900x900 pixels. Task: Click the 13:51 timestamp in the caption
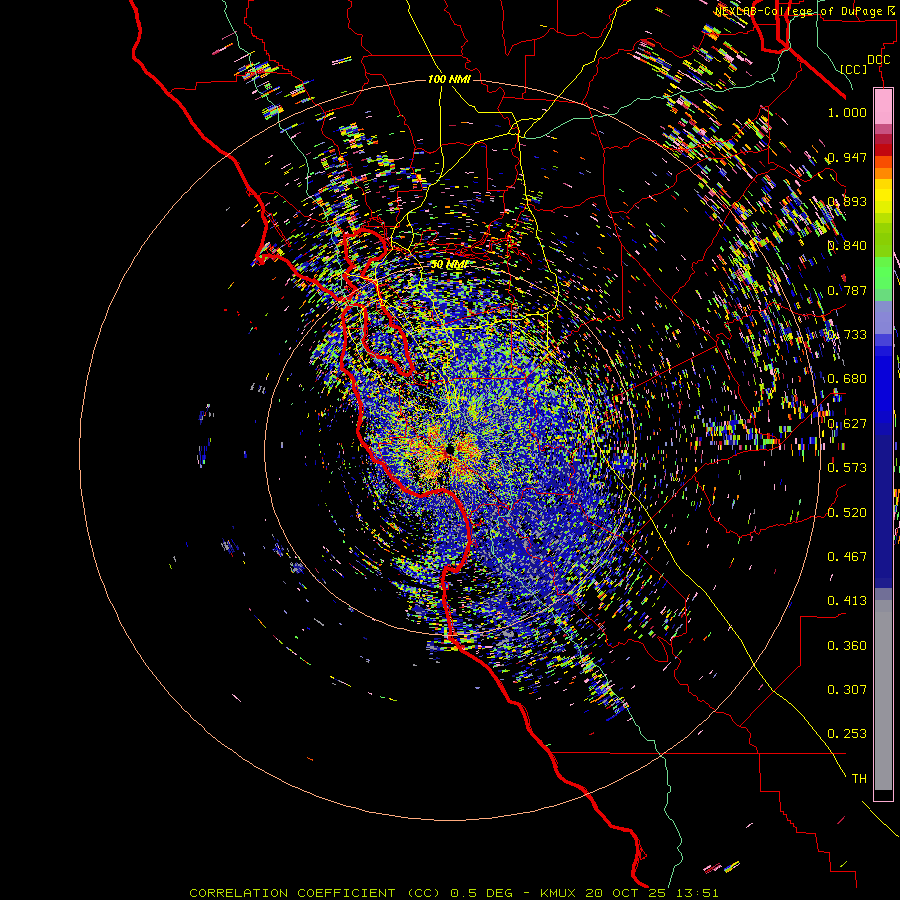pyautogui.click(x=698, y=893)
